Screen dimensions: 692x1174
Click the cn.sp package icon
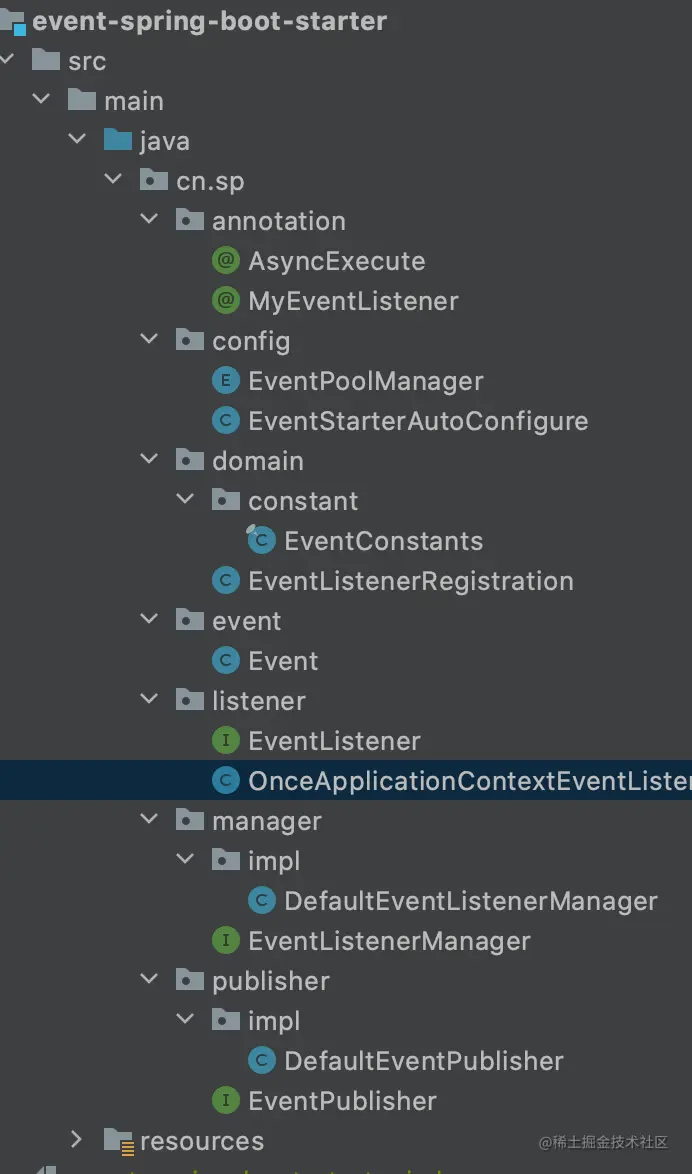tap(154, 180)
